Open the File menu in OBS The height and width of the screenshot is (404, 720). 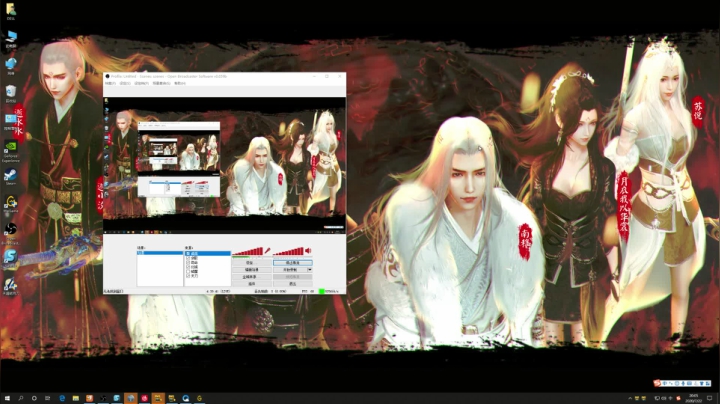110,84
